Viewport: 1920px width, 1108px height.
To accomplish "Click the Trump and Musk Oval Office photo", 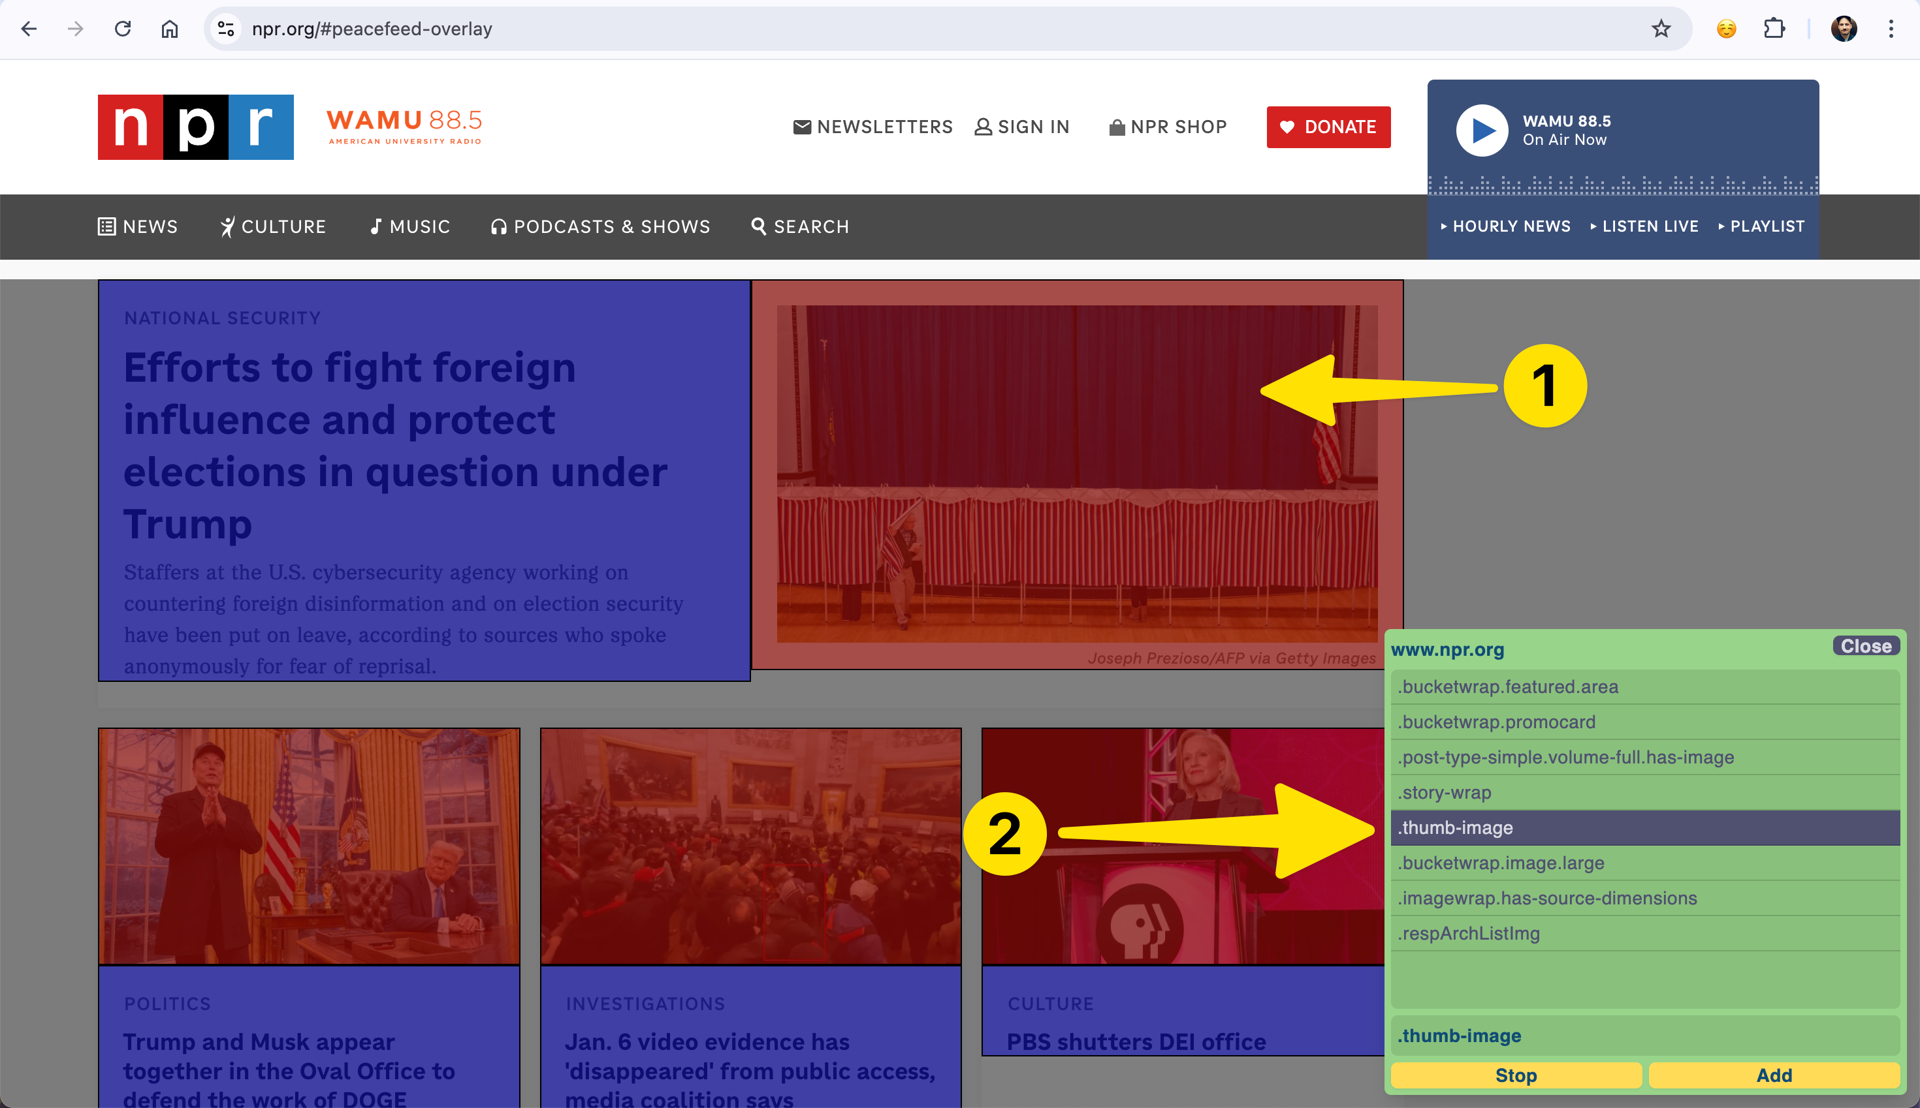I will click(x=309, y=846).
